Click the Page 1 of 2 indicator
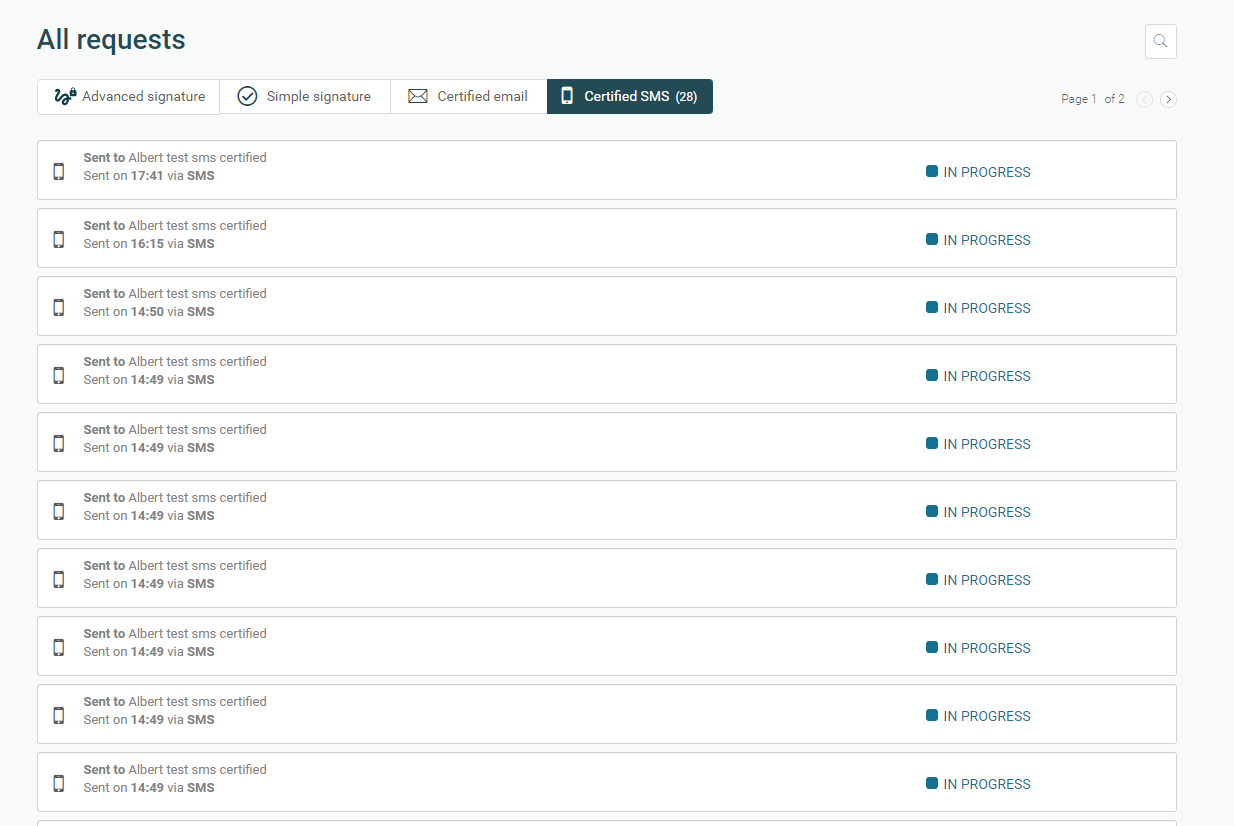The width and height of the screenshot is (1234, 826). (1092, 98)
